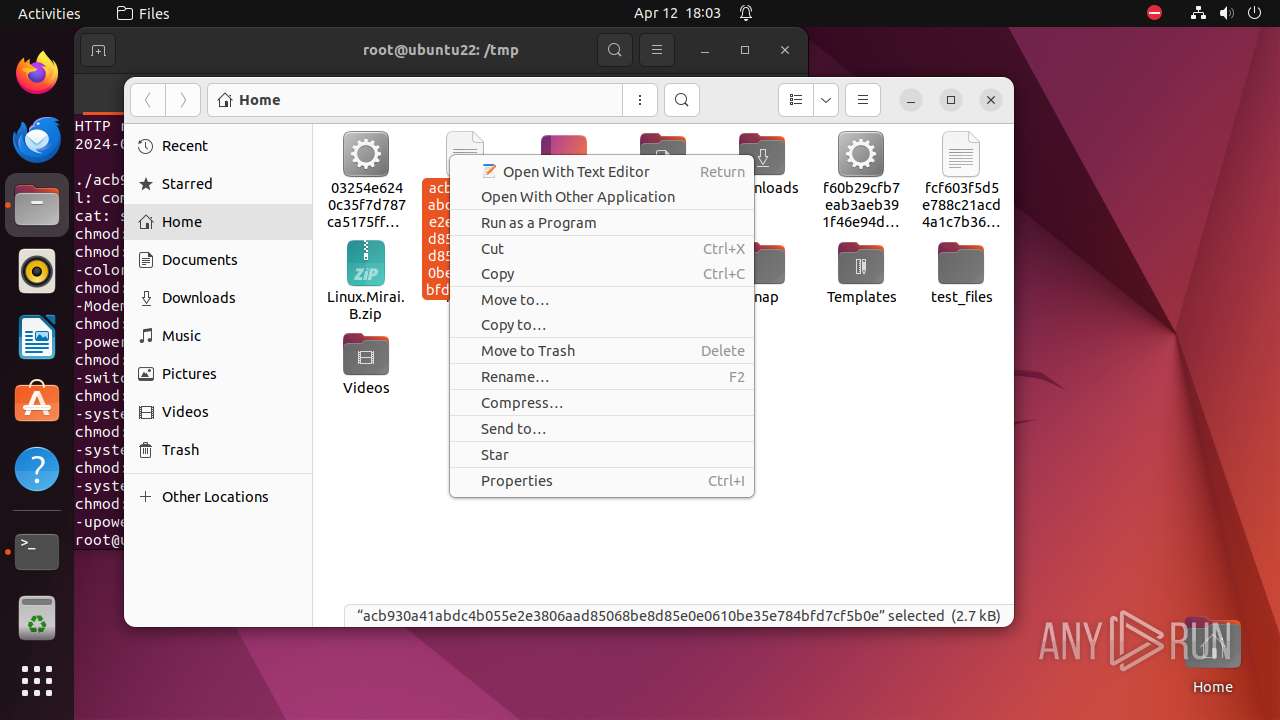Choose Open With Text Editor
1280x720 pixels.
tap(601, 172)
